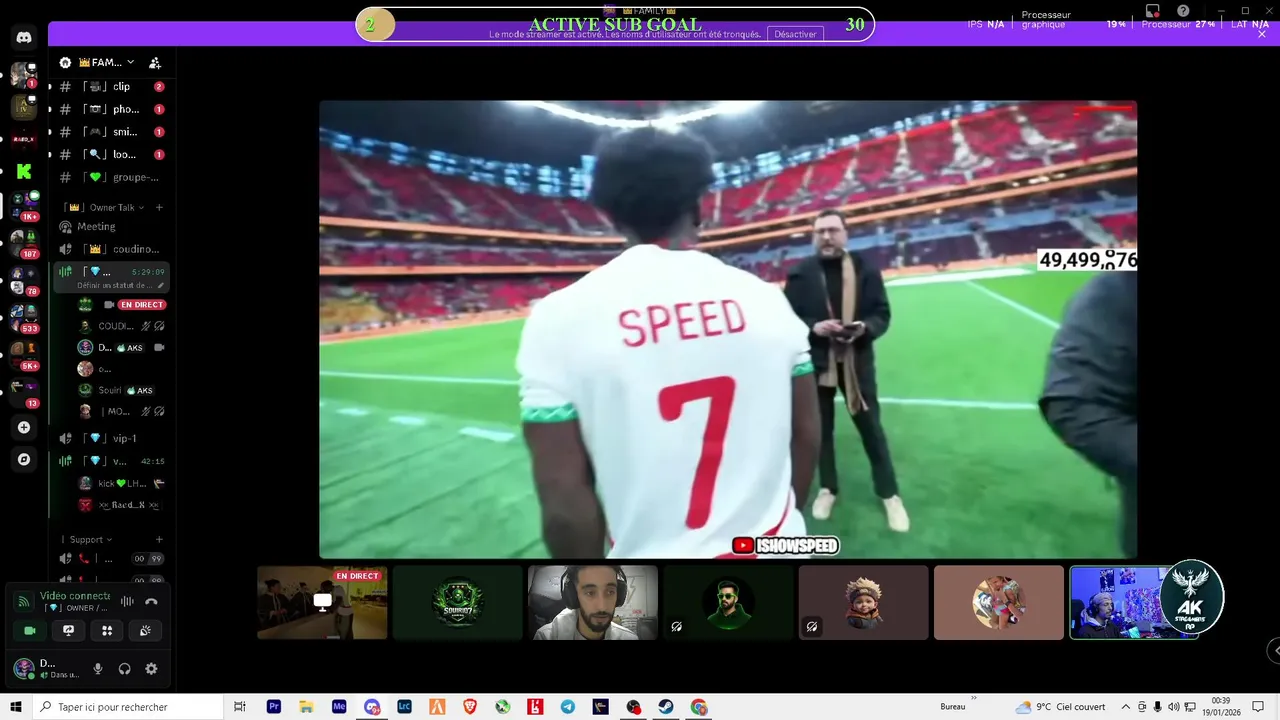Open Steam from taskbar

666,707
